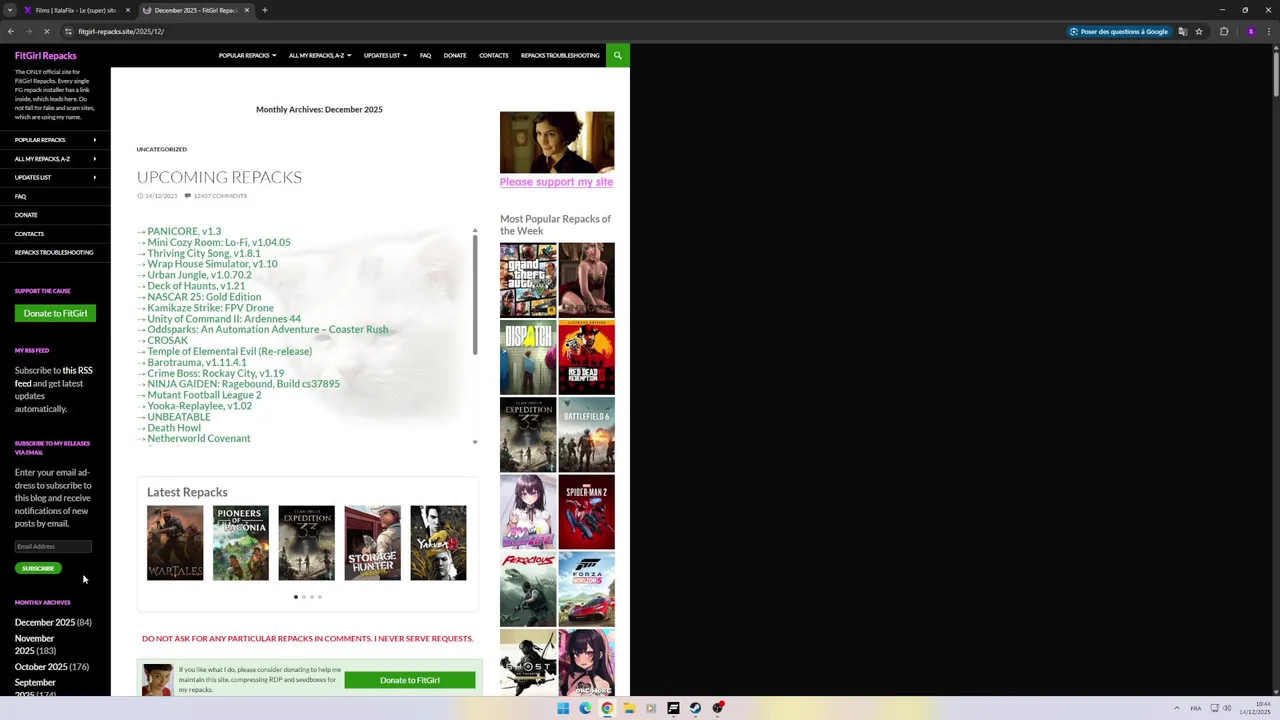Open December 2025 monthly archive link
Image resolution: width=1280 pixels, height=720 pixels.
click(x=45, y=622)
